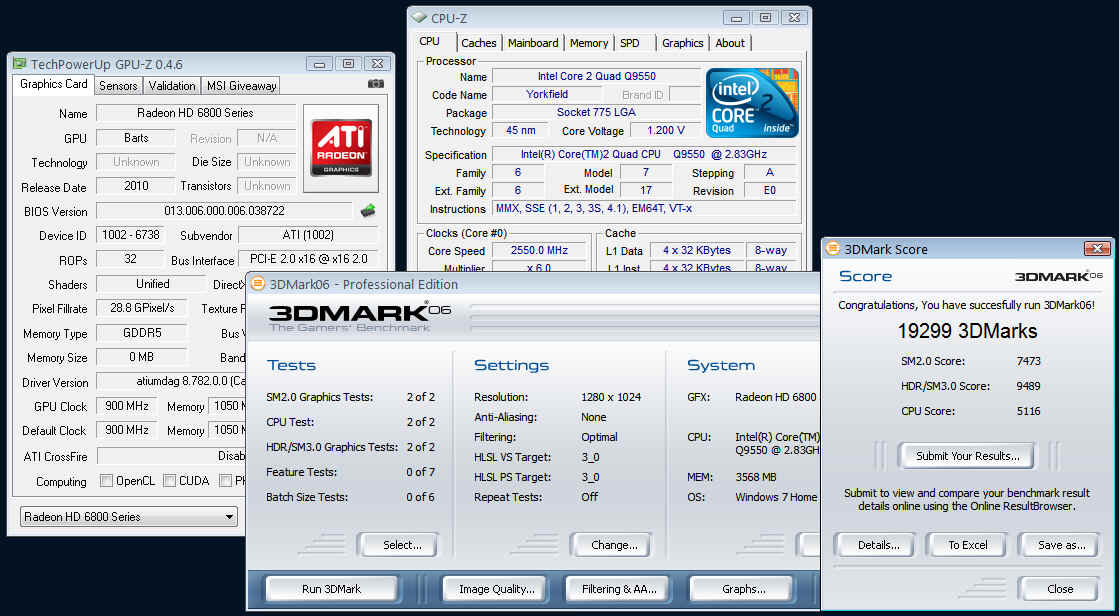Click the Graphs... button
This screenshot has height=616, width=1119.
pos(743,589)
